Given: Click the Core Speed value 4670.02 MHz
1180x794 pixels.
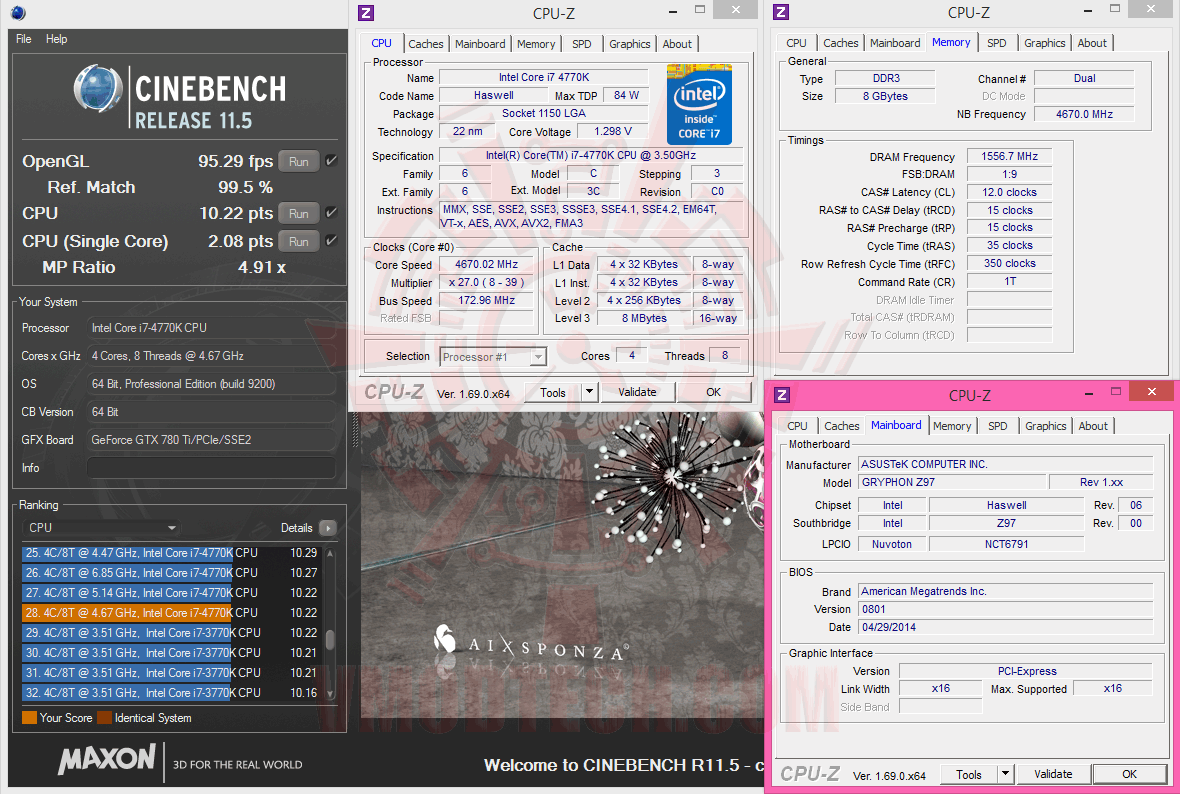Looking at the screenshot, I should 486,264.
